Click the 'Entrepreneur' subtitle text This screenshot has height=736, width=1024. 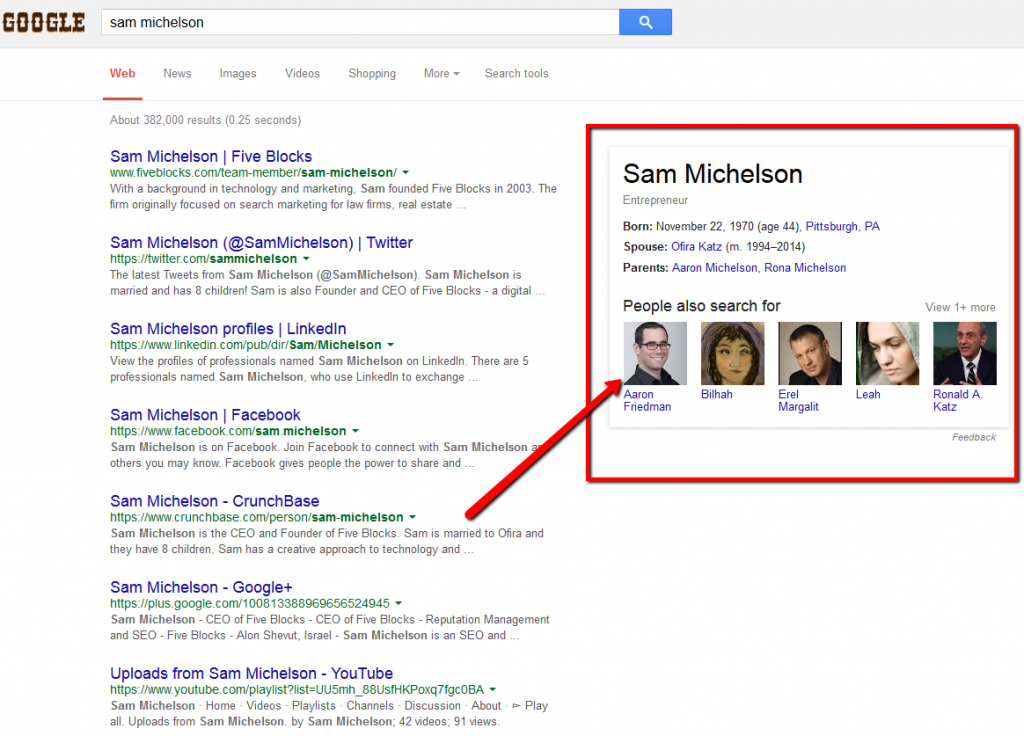(655, 200)
